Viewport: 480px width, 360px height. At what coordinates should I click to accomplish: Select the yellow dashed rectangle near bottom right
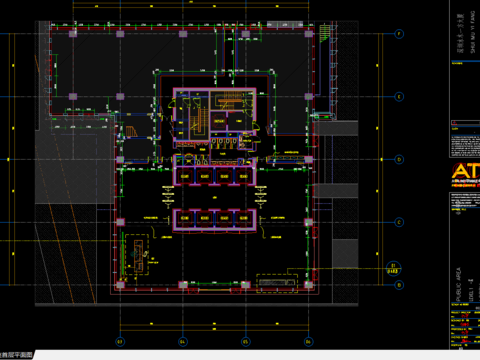[x=277, y=283]
